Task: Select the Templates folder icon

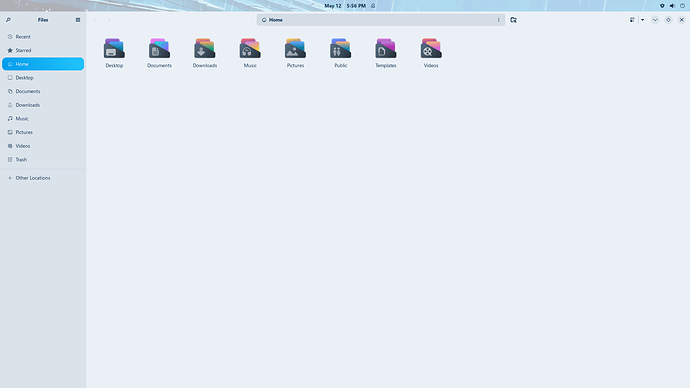Action: point(386,48)
